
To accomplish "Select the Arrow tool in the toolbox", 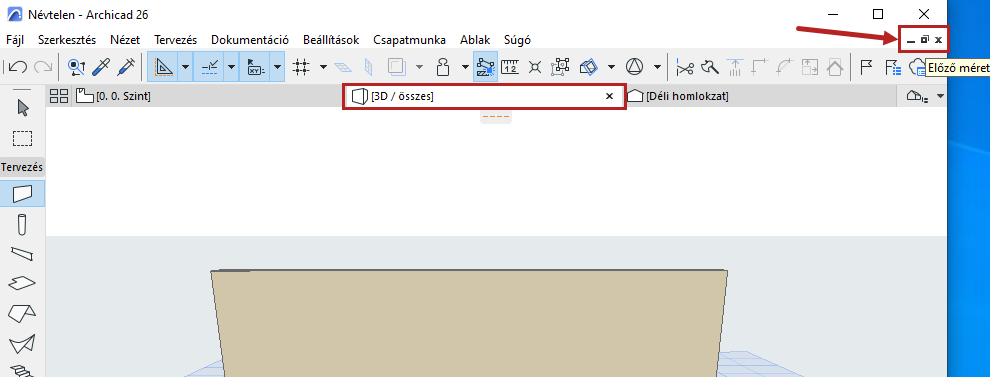I will coord(23,108).
